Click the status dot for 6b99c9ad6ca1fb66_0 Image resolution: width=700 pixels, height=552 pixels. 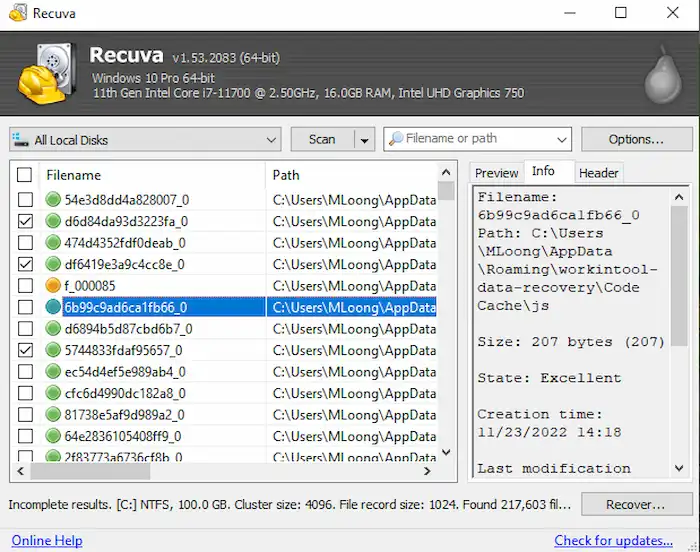click(x=53, y=307)
